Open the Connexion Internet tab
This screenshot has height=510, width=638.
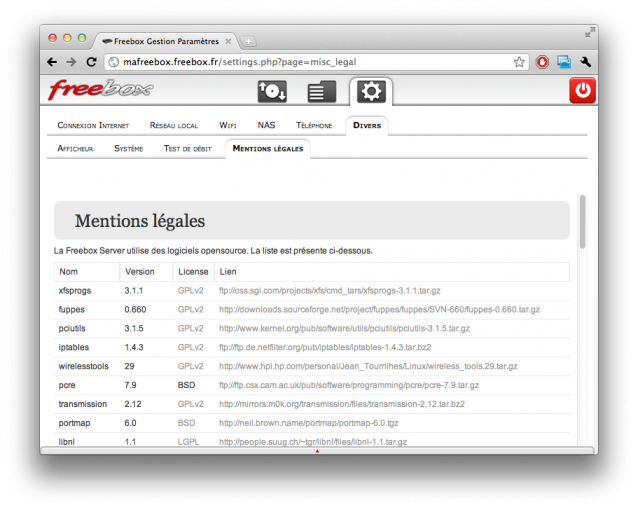click(x=93, y=125)
